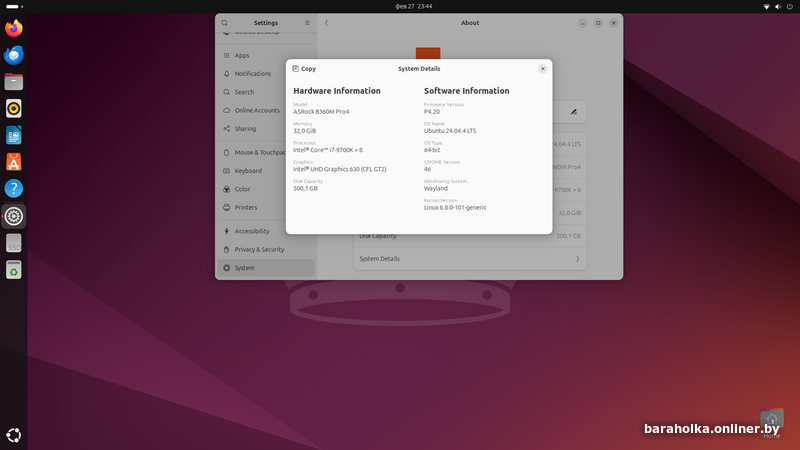Open Online Accounts settings
800x450 pixels.
point(266,110)
